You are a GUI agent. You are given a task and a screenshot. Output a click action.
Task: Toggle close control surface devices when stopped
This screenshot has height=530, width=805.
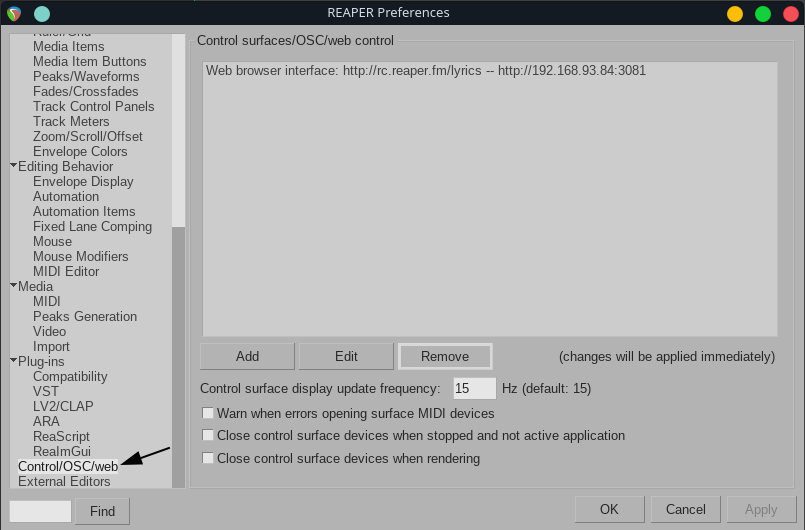click(x=209, y=436)
